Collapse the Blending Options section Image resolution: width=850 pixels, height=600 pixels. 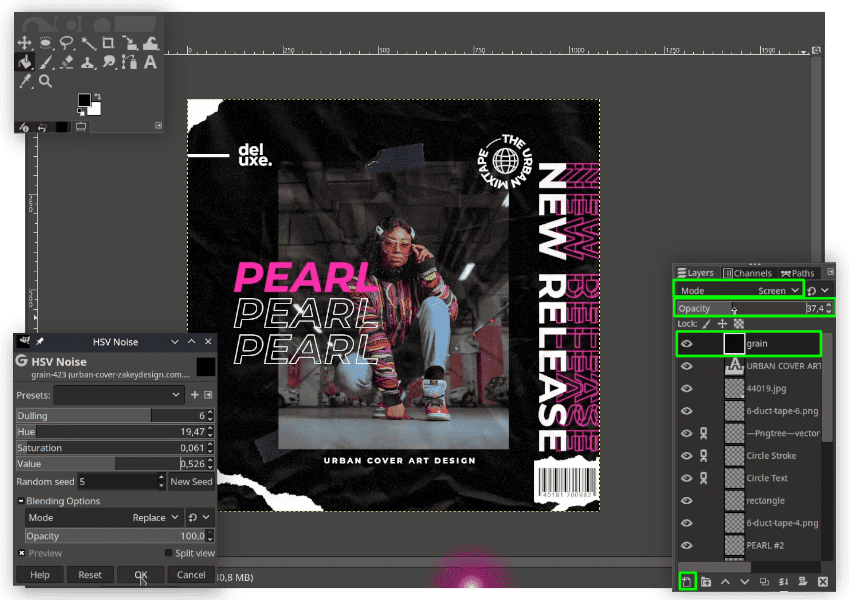click(x=21, y=501)
